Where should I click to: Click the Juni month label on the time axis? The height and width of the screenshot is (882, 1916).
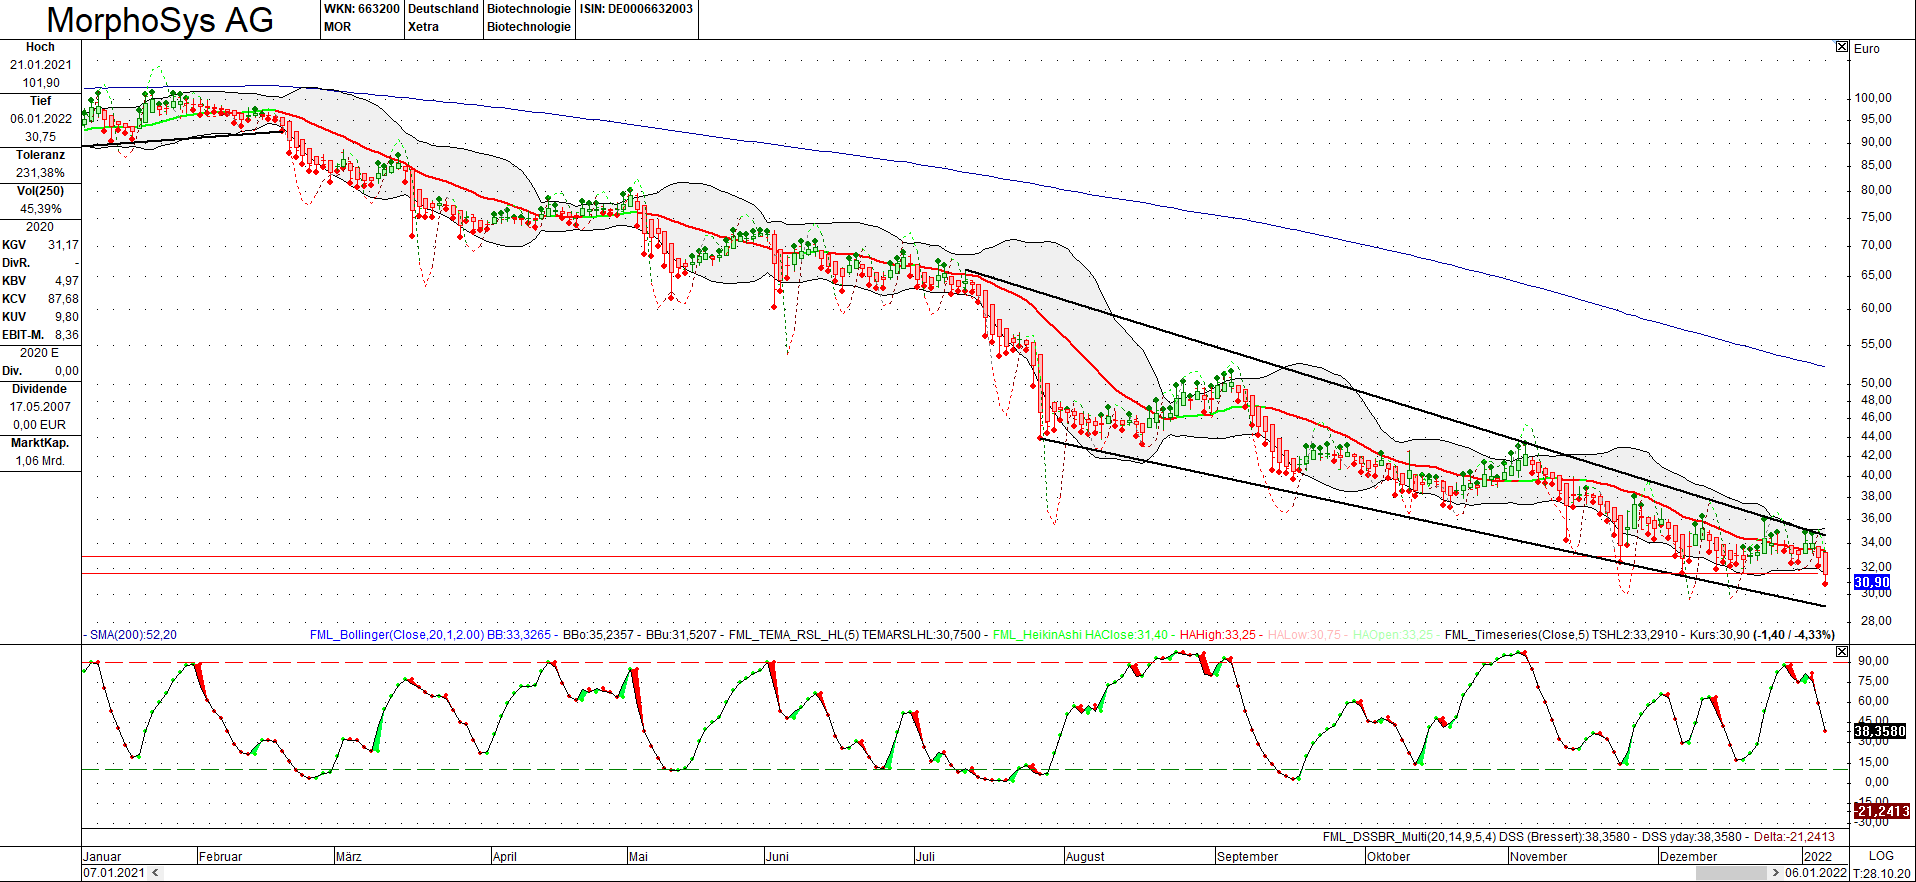click(777, 857)
